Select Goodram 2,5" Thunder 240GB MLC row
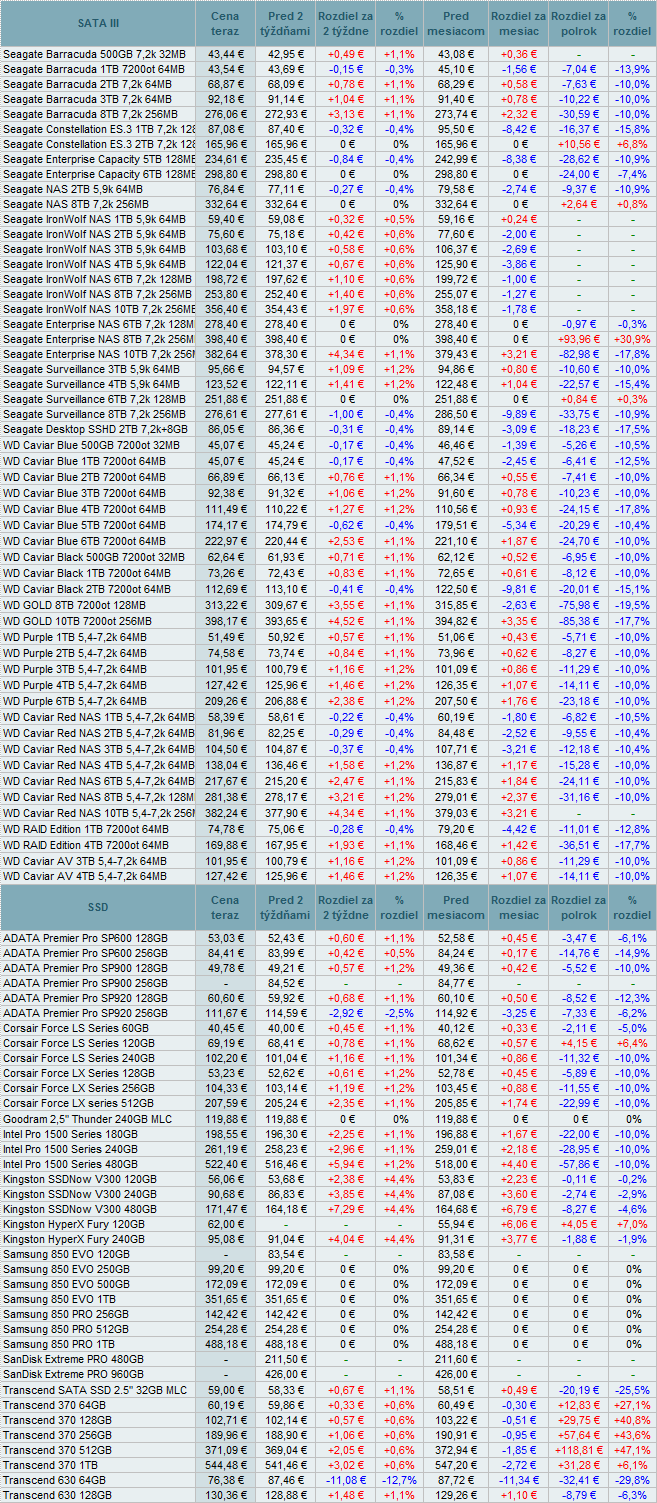This screenshot has height=1503, width=657. tap(328, 1119)
